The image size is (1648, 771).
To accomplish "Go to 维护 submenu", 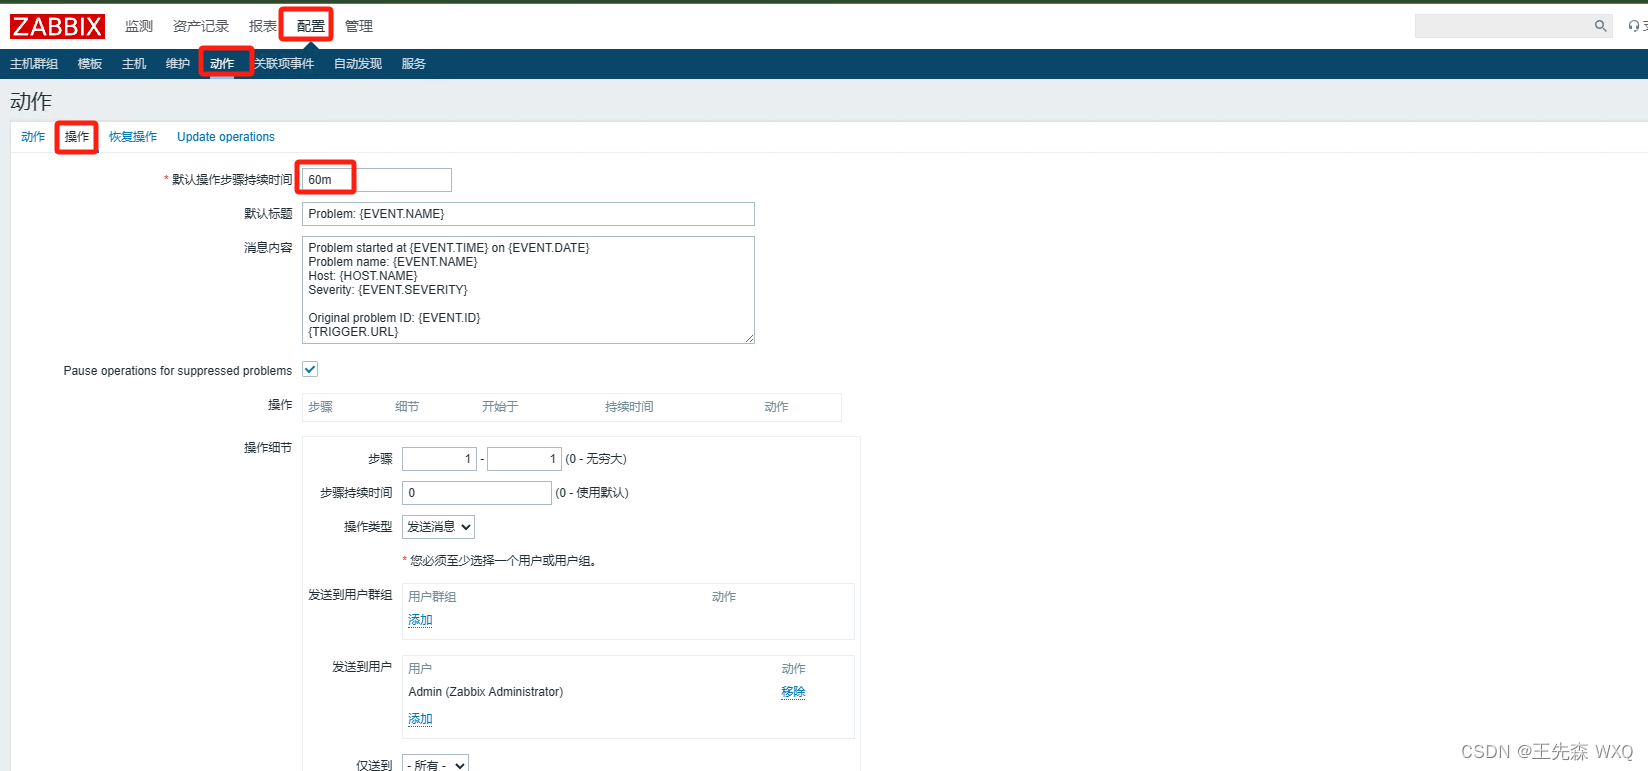I will [178, 64].
